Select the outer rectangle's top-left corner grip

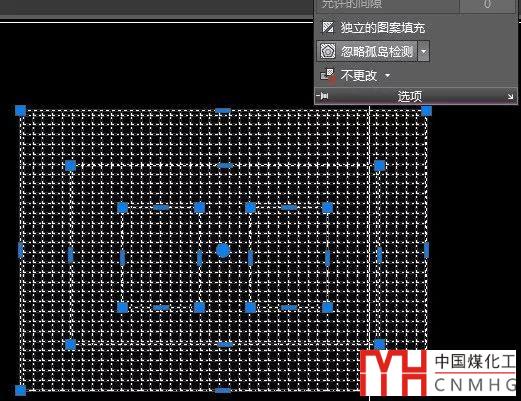[x=21, y=111]
